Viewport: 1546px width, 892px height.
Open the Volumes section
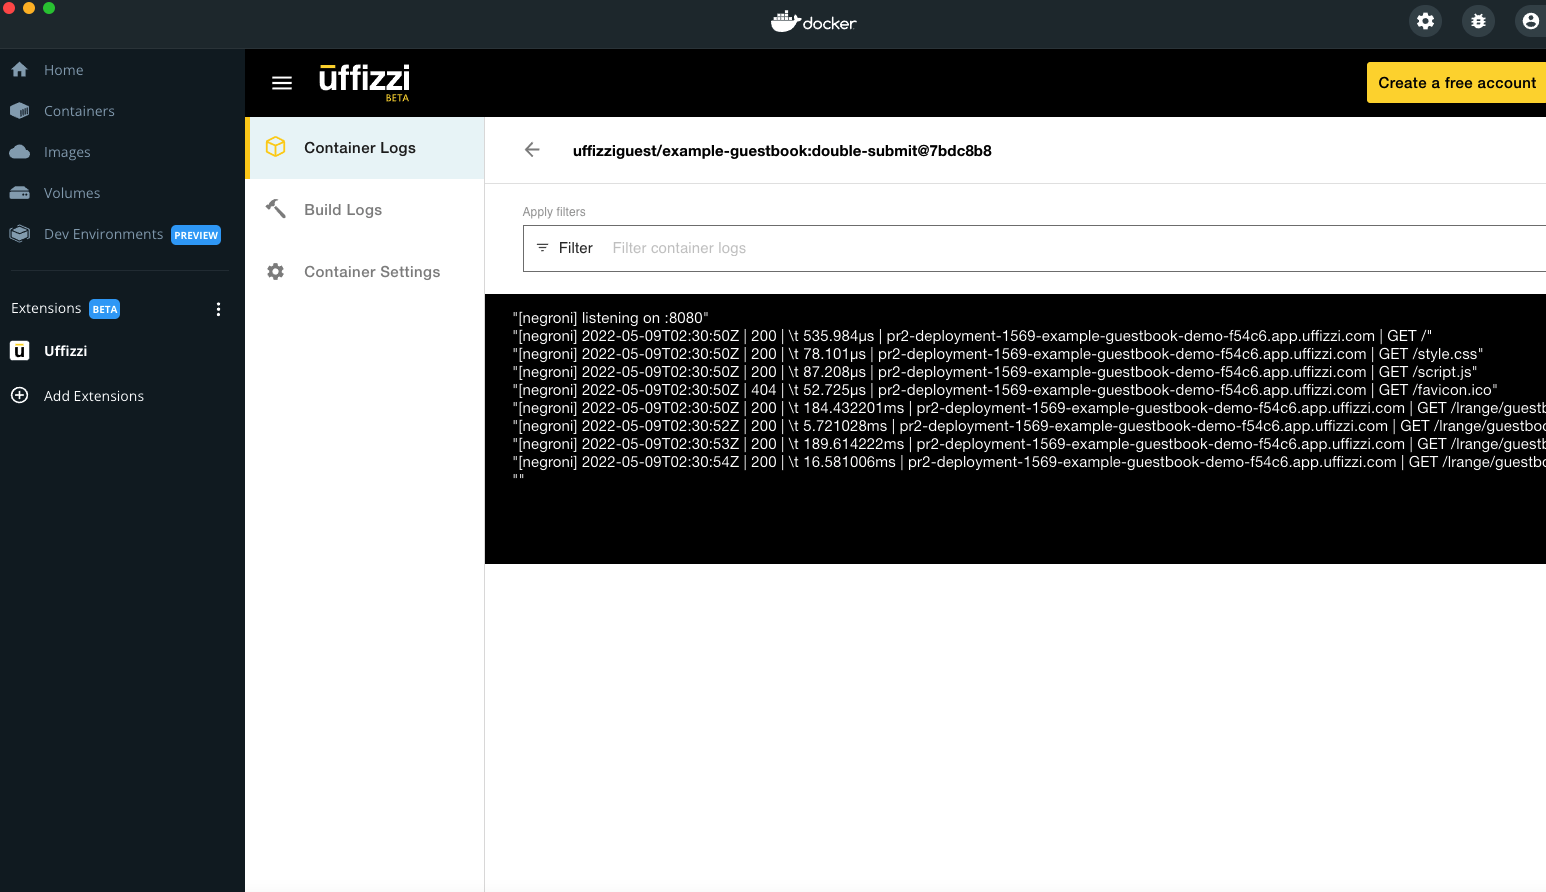tap(72, 193)
